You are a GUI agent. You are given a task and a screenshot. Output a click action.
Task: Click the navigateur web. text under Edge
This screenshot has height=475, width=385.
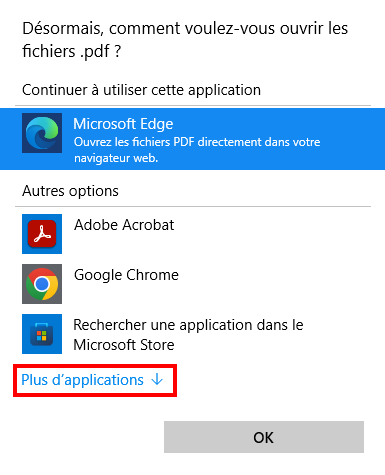coord(116,158)
